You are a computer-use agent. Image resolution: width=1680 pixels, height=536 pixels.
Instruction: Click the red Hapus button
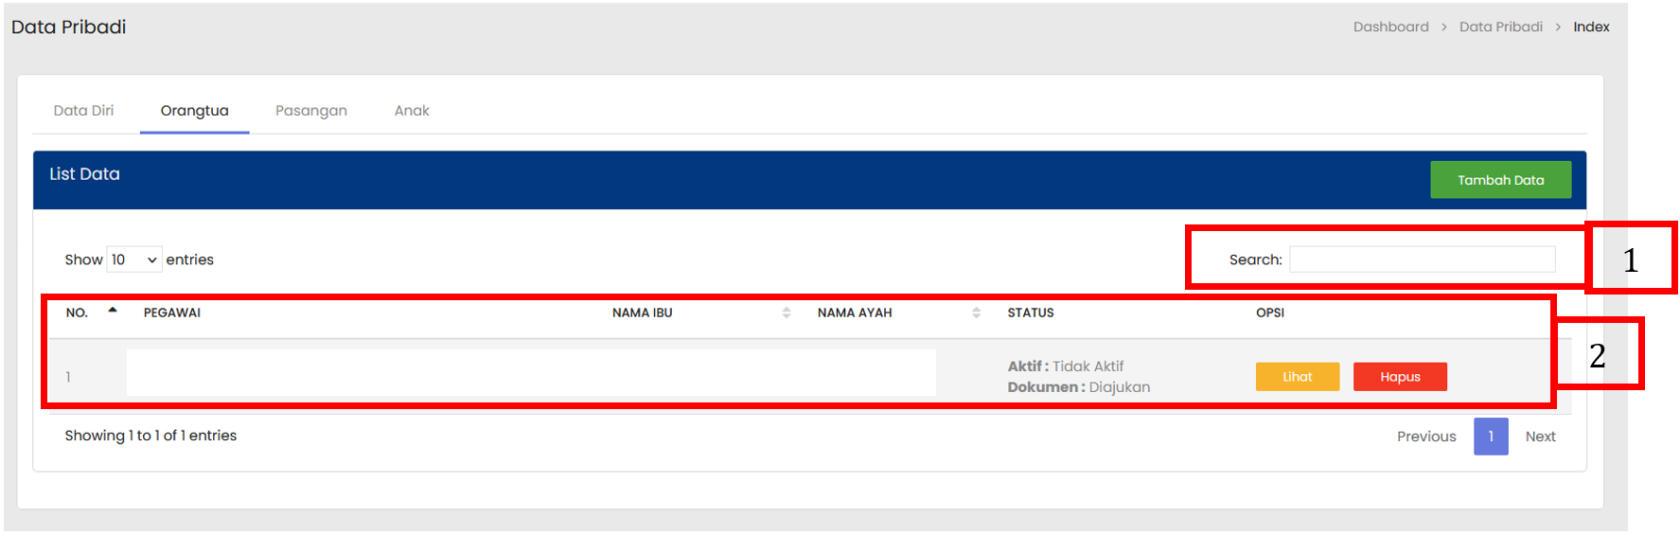(x=1399, y=377)
